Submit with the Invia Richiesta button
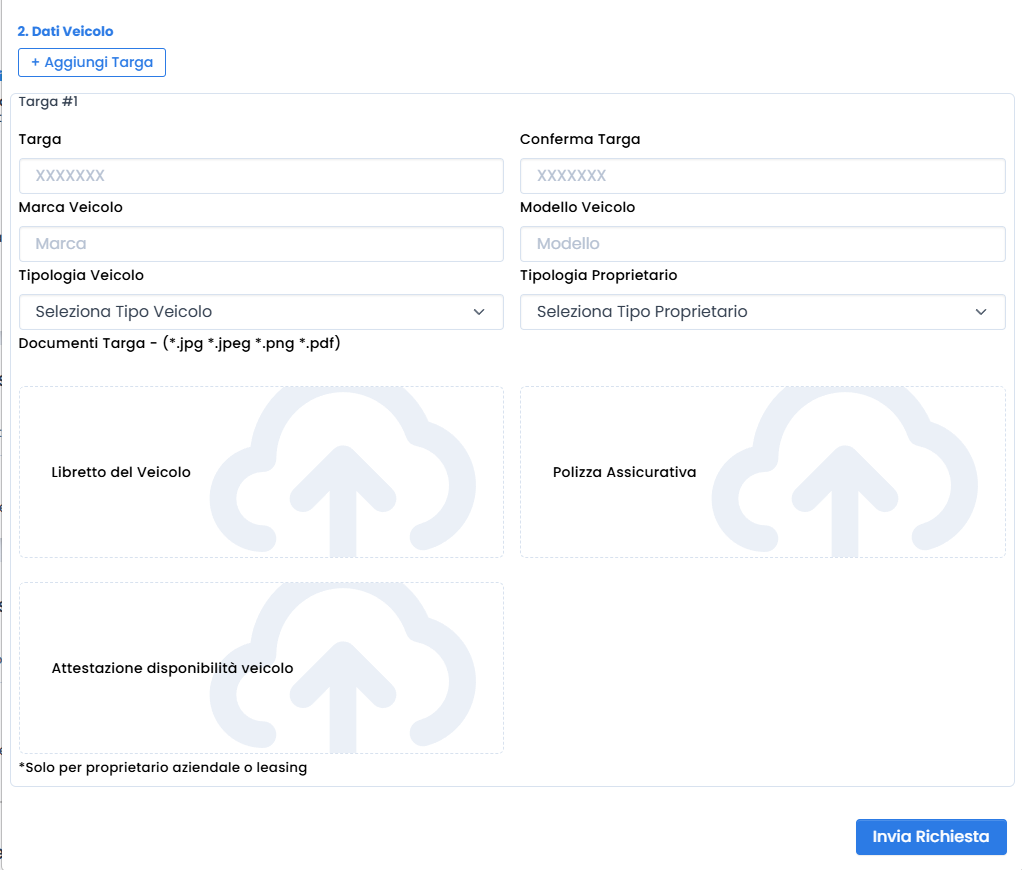 coord(930,837)
